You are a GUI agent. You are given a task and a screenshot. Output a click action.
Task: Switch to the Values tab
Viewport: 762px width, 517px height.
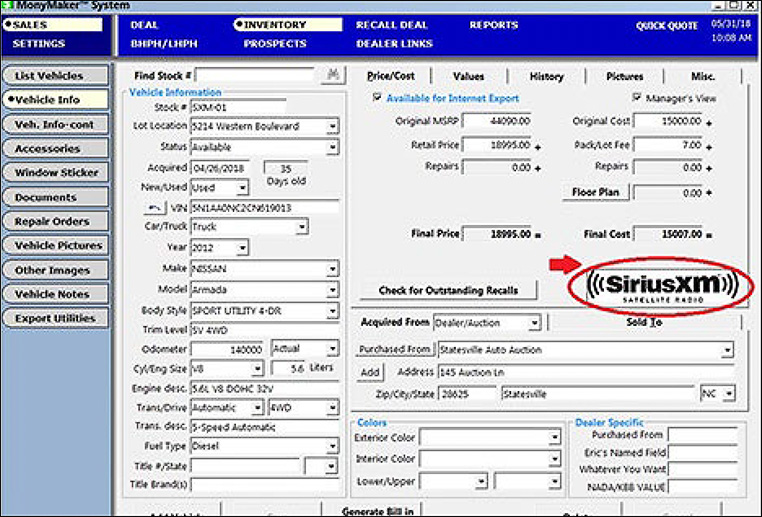tap(468, 76)
